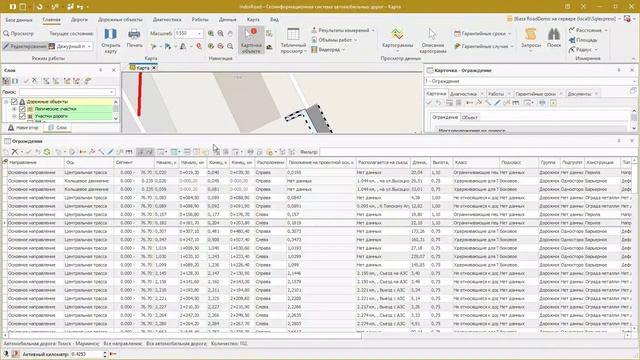Click the Поиск input in Слои panel
This screenshot has height=360, width=640.
pyautogui.click(x=67, y=92)
